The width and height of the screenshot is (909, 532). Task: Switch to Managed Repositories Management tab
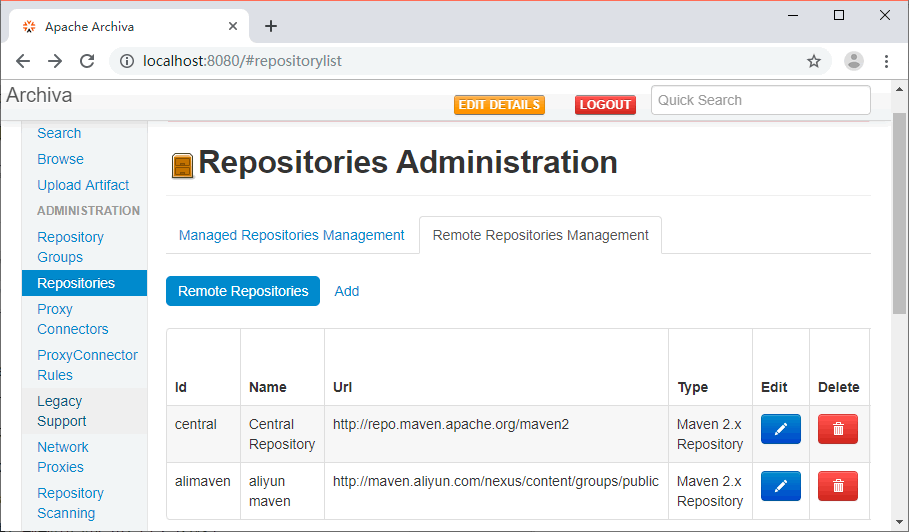pos(291,235)
